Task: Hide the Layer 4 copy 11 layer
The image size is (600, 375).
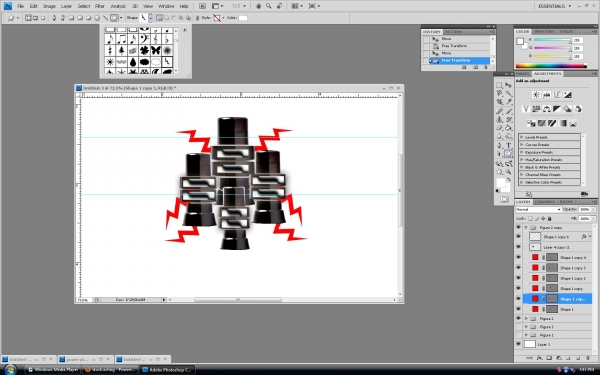Action: pyautogui.click(x=518, y=247)
